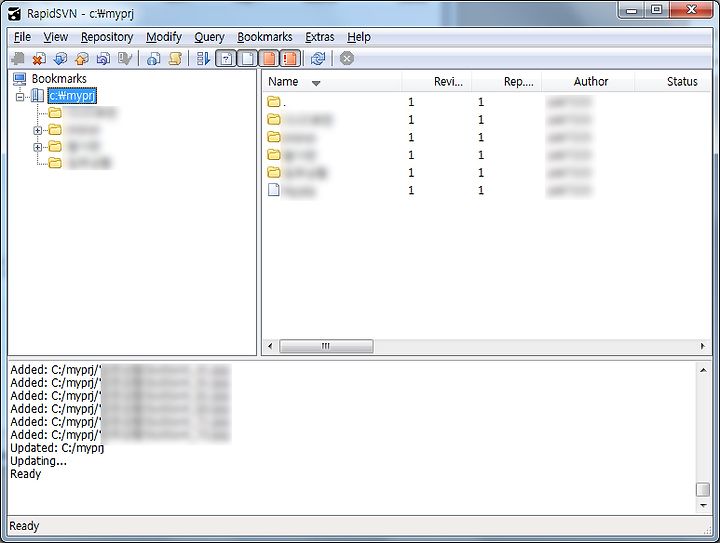Click the "Updated: C:/myprj" log line
Screen dimensions: 720x543
pyautogui.click(x=57, y=448)
